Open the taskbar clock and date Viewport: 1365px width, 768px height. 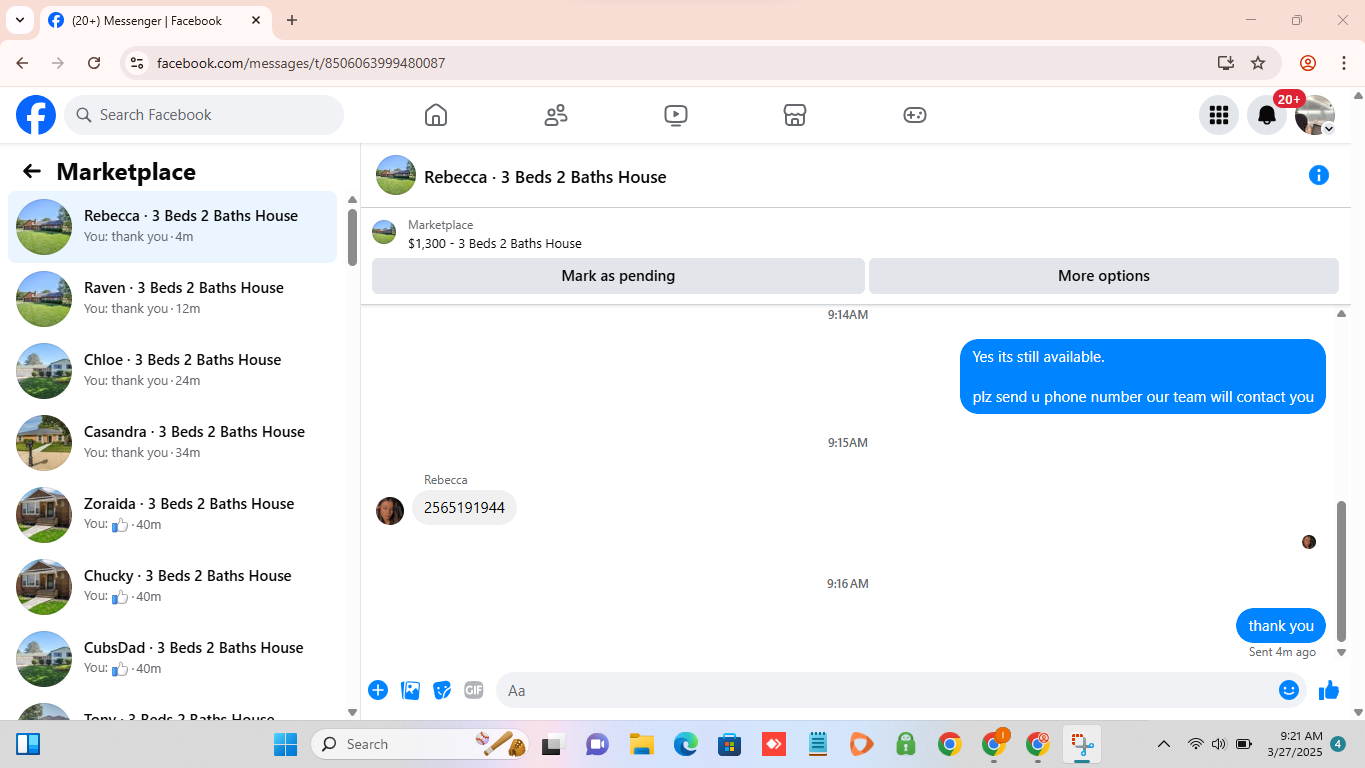pos(1295,744)
